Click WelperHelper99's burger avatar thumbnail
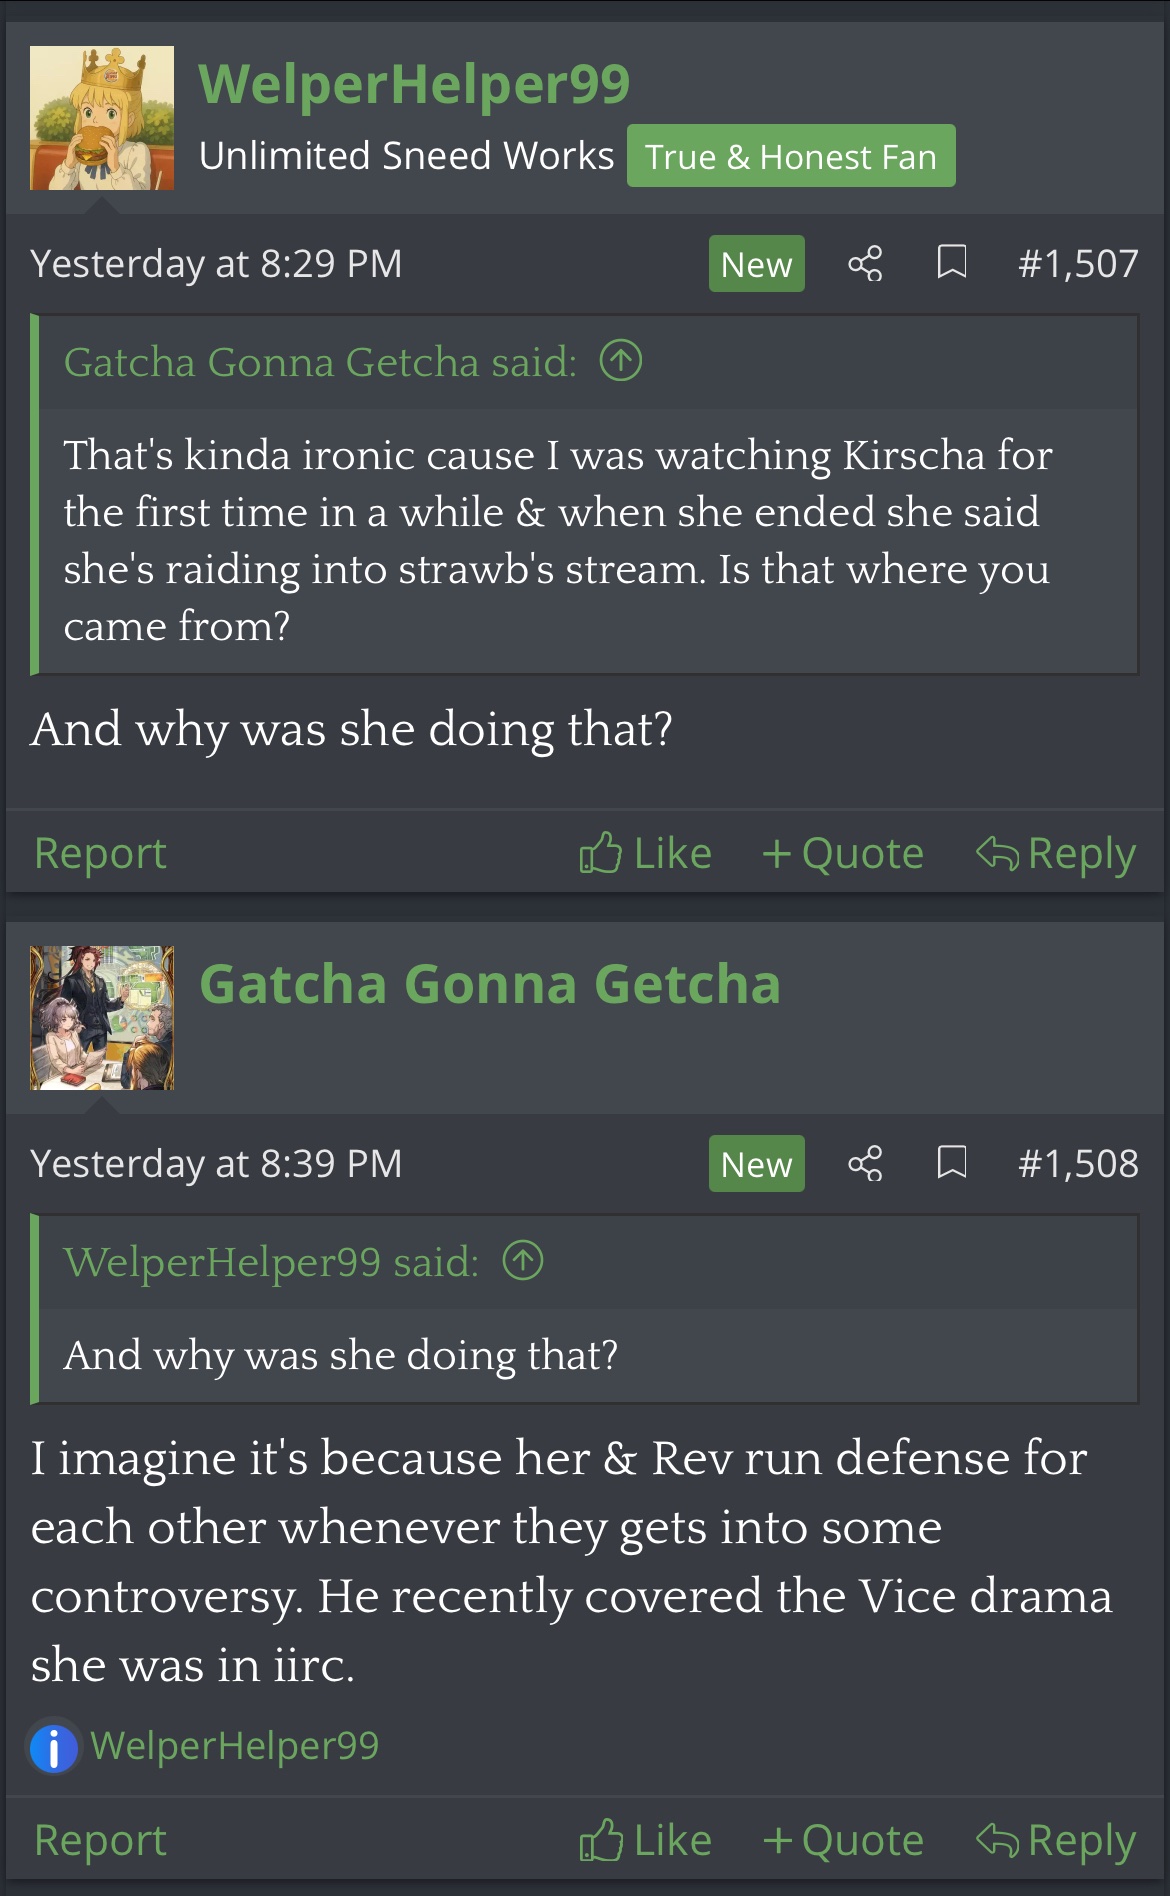The height and width of the screenshot is (1896, 1170). pyautogui.click(x=102, y=118)
